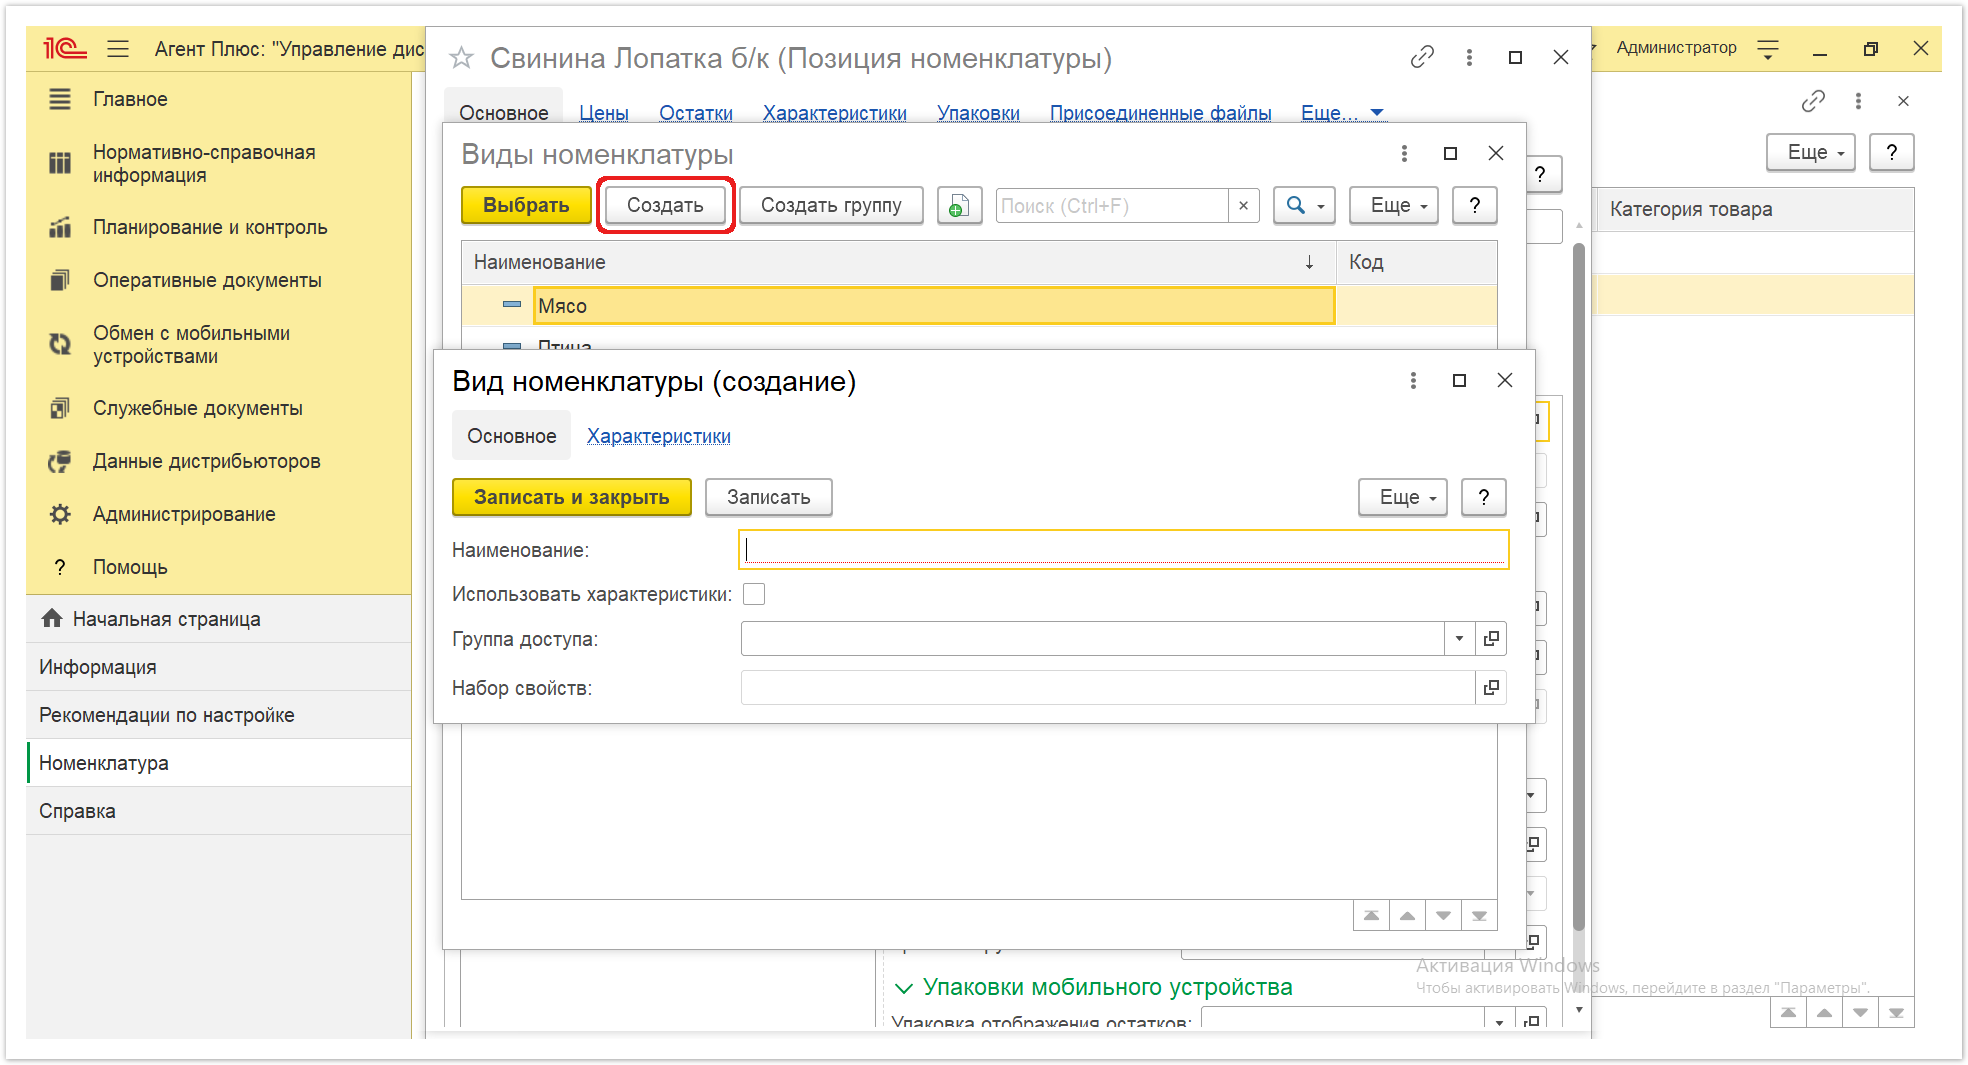Open kebab menu in Виды номенклатуры window
Image resolution: width=1968 pixels, height=1065 pixels.
pyautogui.click(x=1404, y=153)
